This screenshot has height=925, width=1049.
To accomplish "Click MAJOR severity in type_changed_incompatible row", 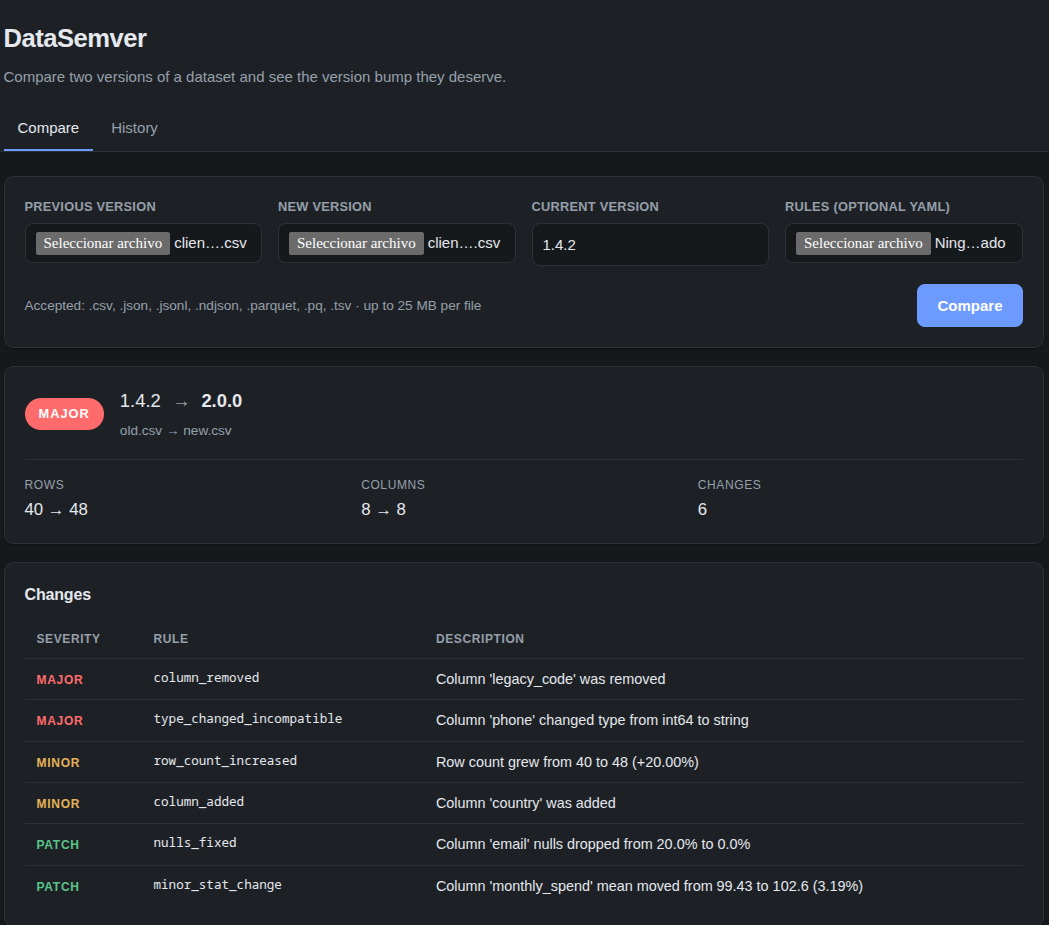I will click(x=60, y=720).
